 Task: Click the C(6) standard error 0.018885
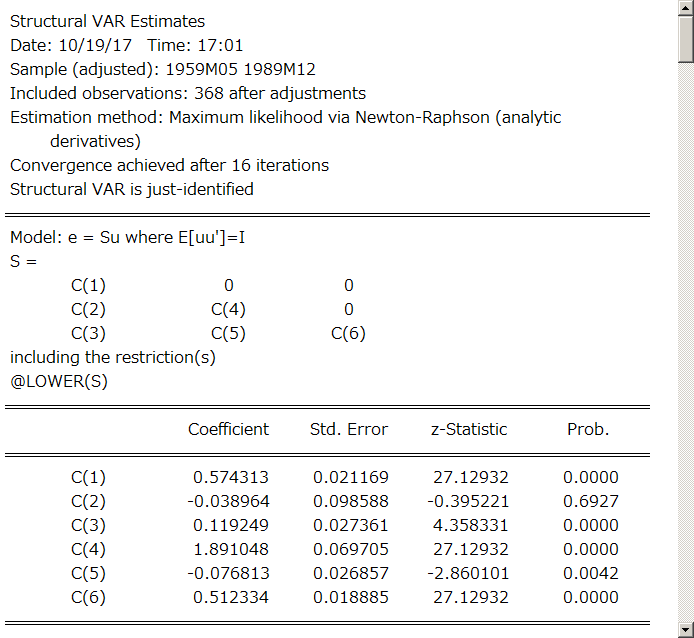[351, 597]
